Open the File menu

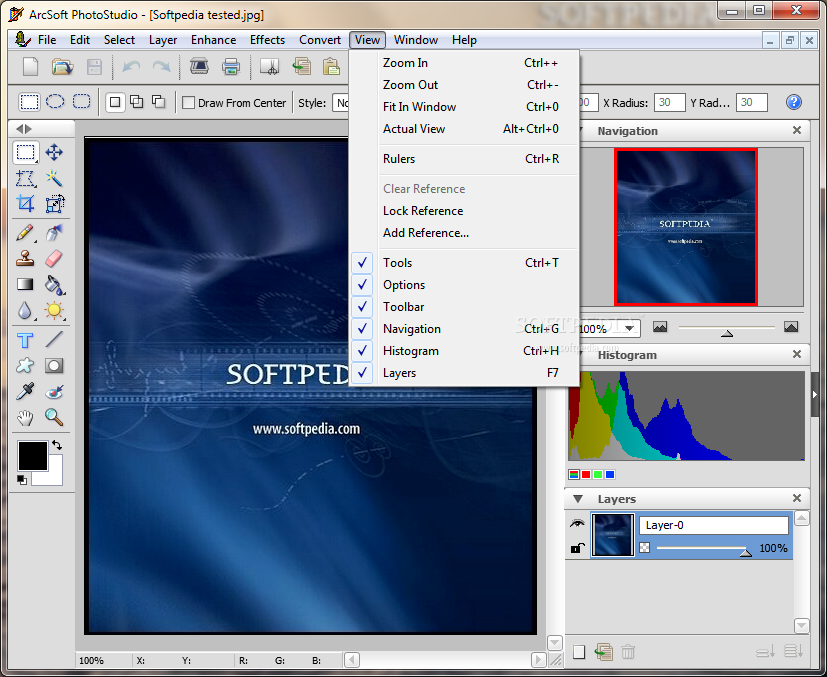47,40
